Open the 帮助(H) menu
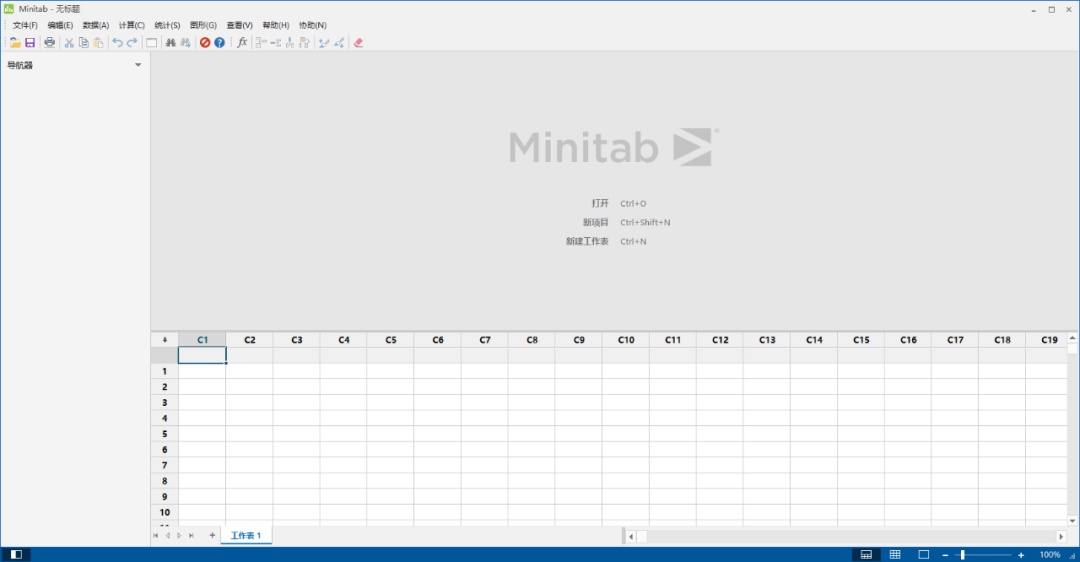This screenshot has height=562, width=1080. click(276, 25)
